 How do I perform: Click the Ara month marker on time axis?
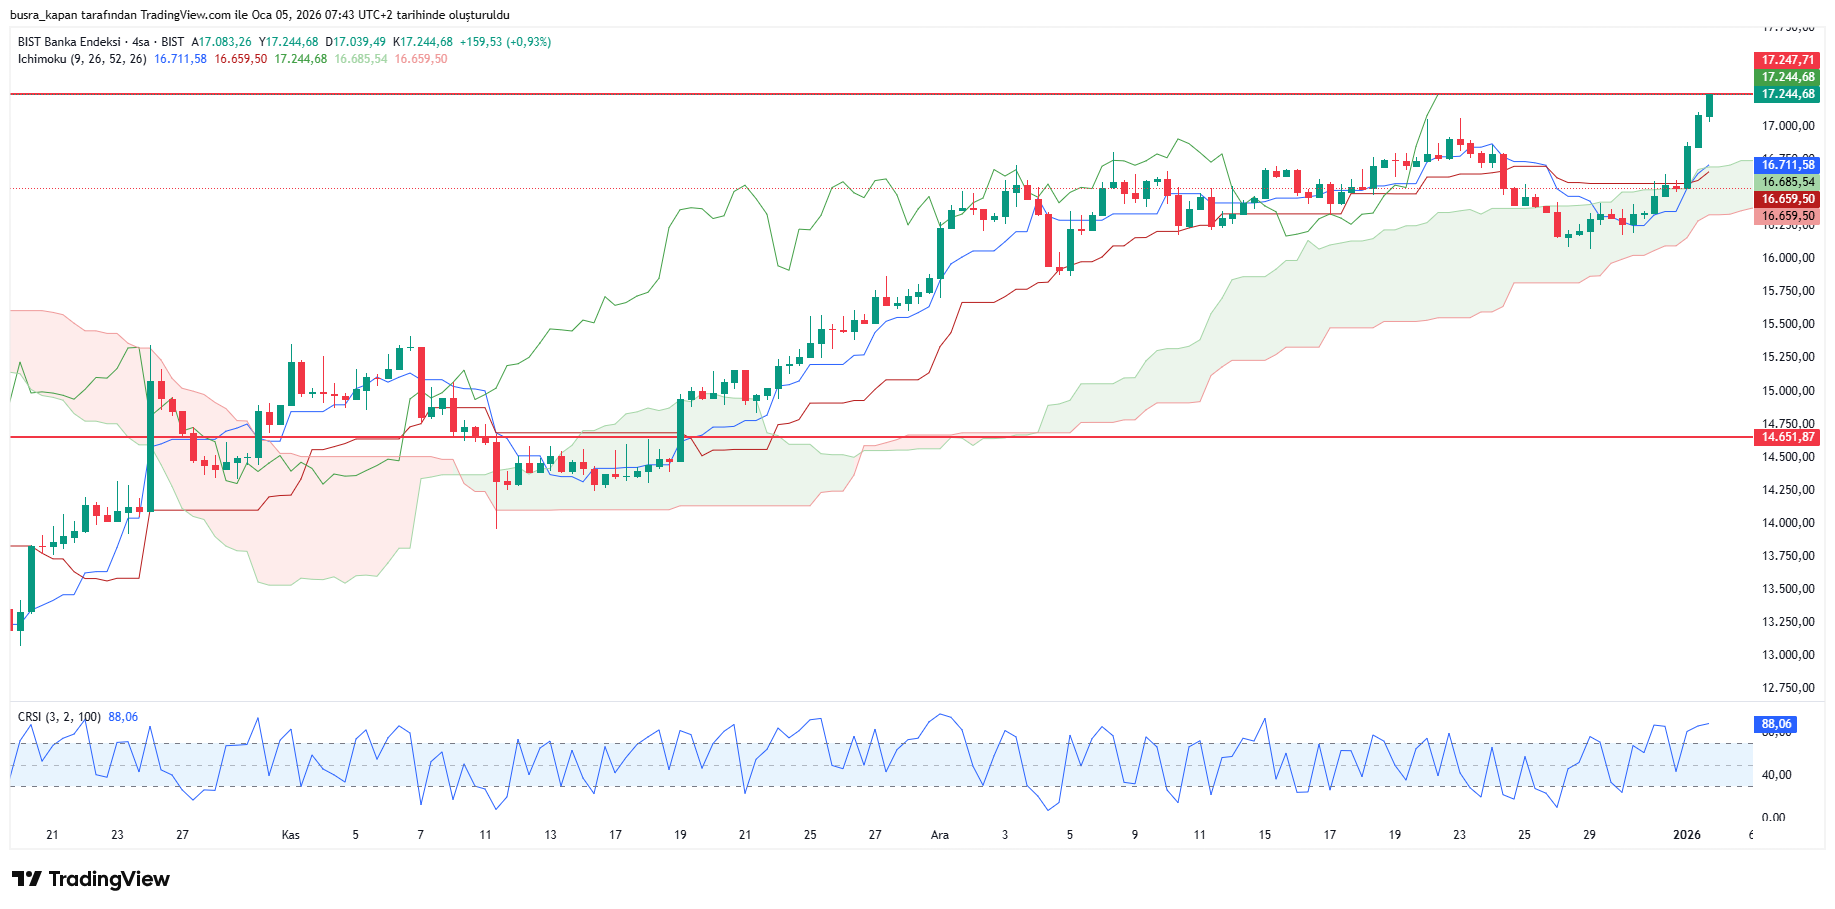click(940, 835)
